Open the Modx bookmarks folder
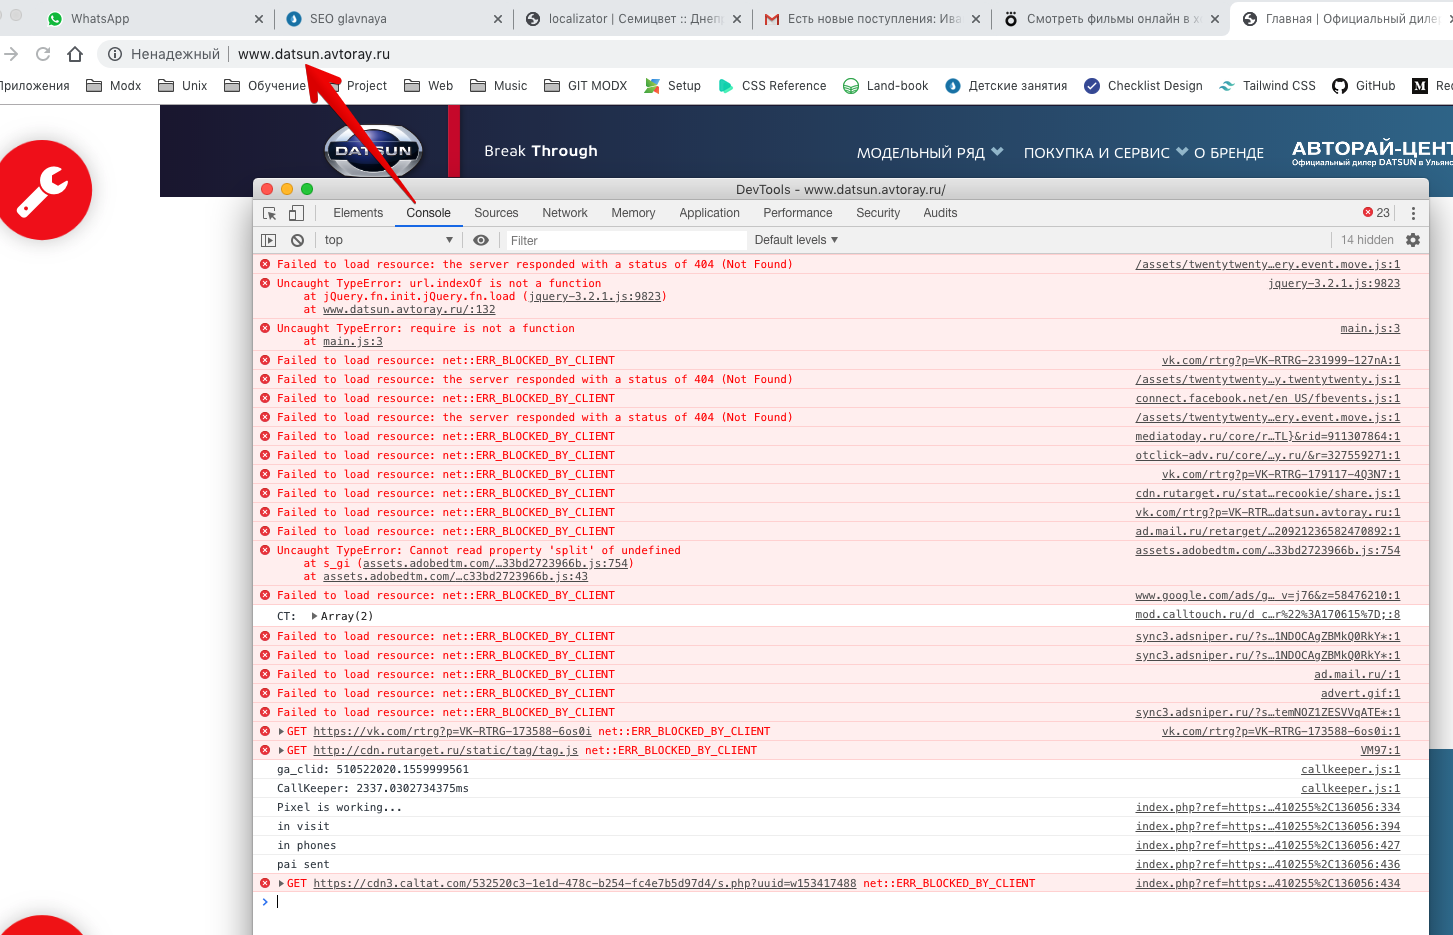Screen dimensions: 1453x935 pyautogui.click(x=114, y=86)
